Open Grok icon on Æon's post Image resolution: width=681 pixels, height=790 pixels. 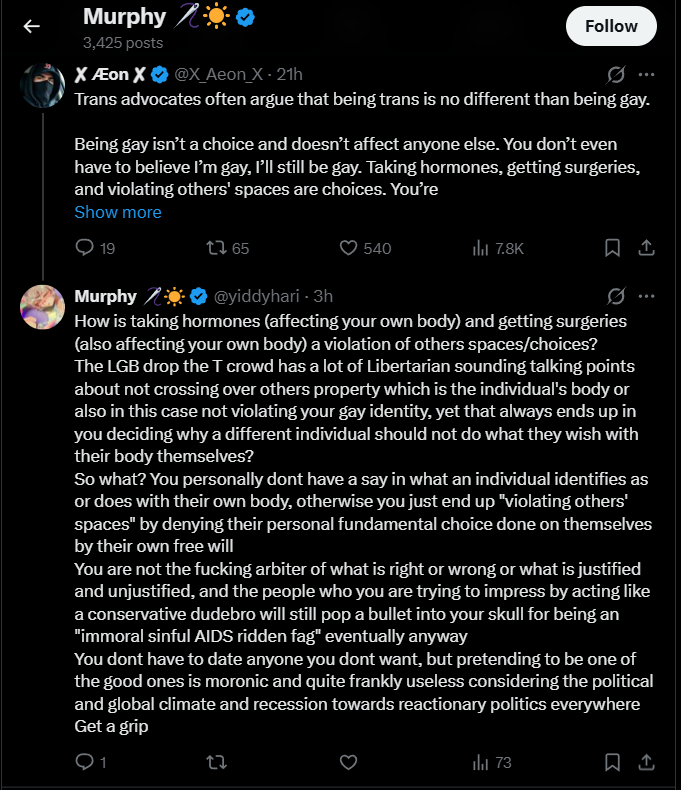click(x=616, y=75)
